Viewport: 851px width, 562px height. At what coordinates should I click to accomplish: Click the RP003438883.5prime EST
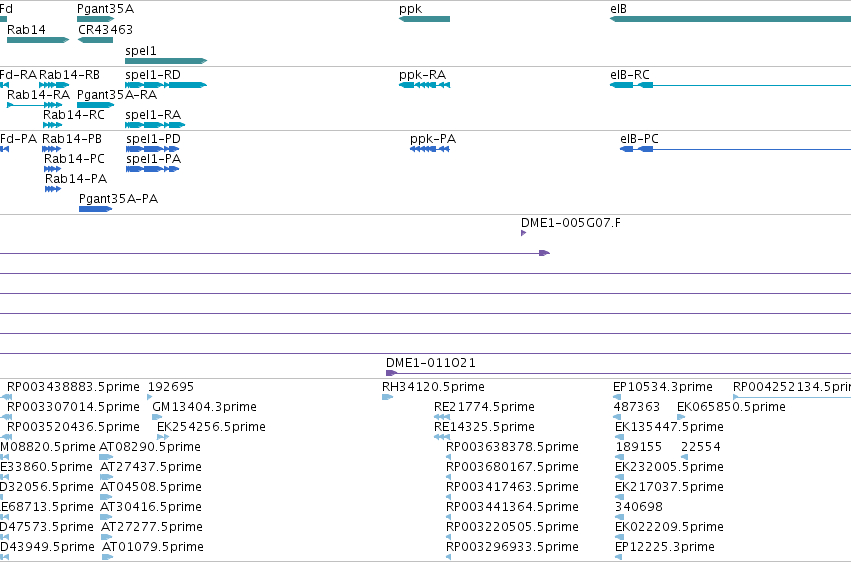(x=8, y=397)
